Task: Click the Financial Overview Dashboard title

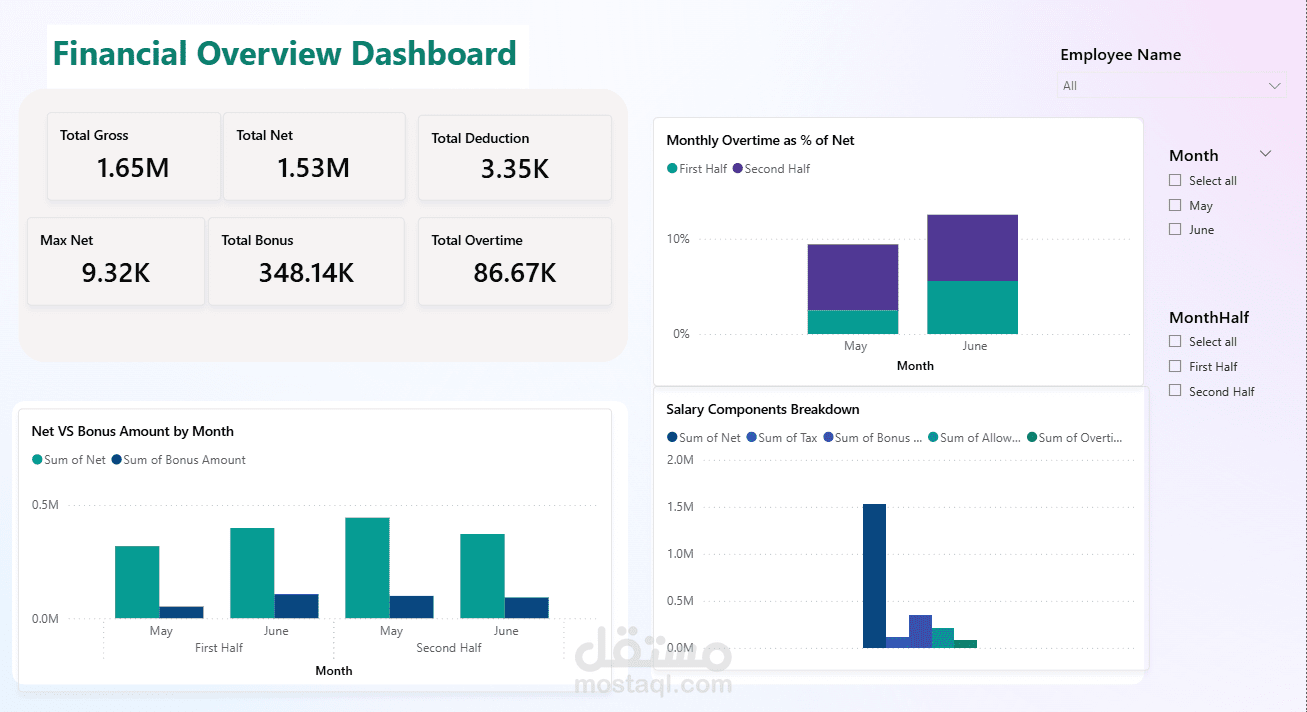Action: pyautogui.click(x=285, y=54)
